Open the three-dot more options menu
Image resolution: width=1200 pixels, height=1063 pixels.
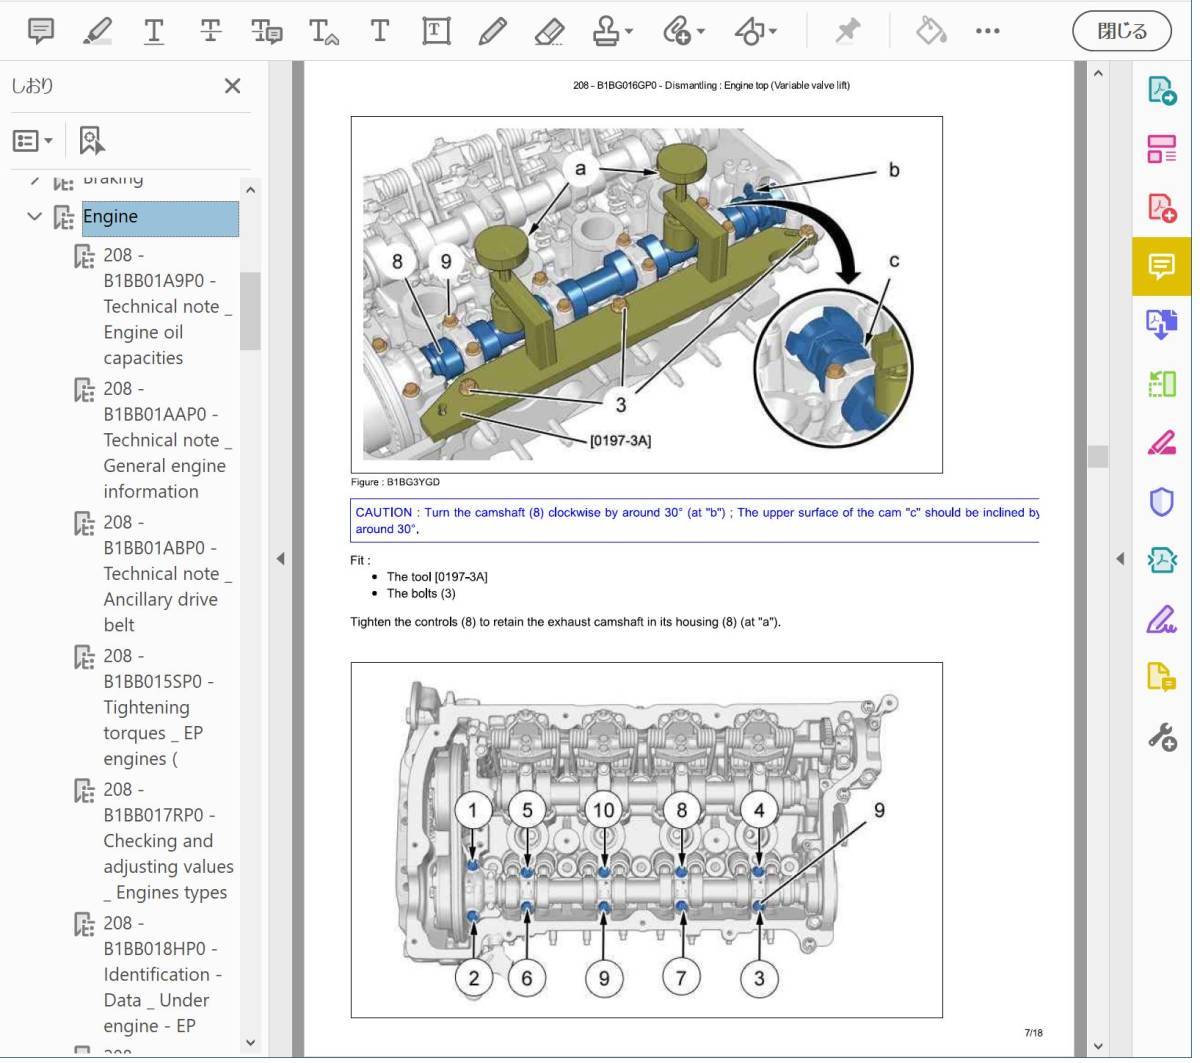(x=987, y=31)
